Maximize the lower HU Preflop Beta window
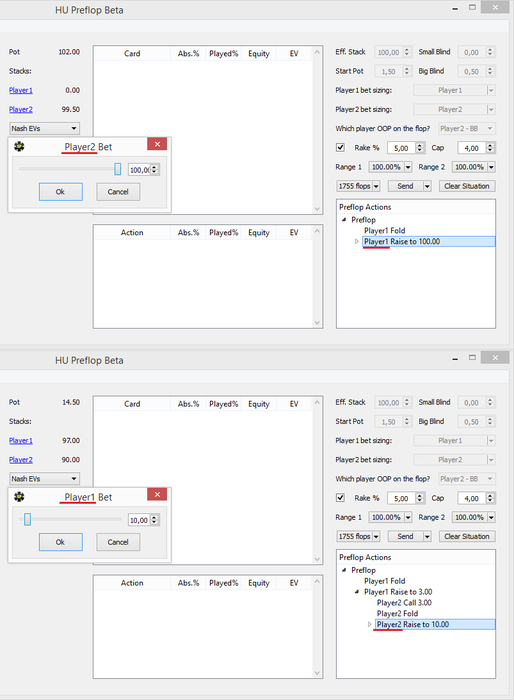The image size is (514, 700). 472,358
